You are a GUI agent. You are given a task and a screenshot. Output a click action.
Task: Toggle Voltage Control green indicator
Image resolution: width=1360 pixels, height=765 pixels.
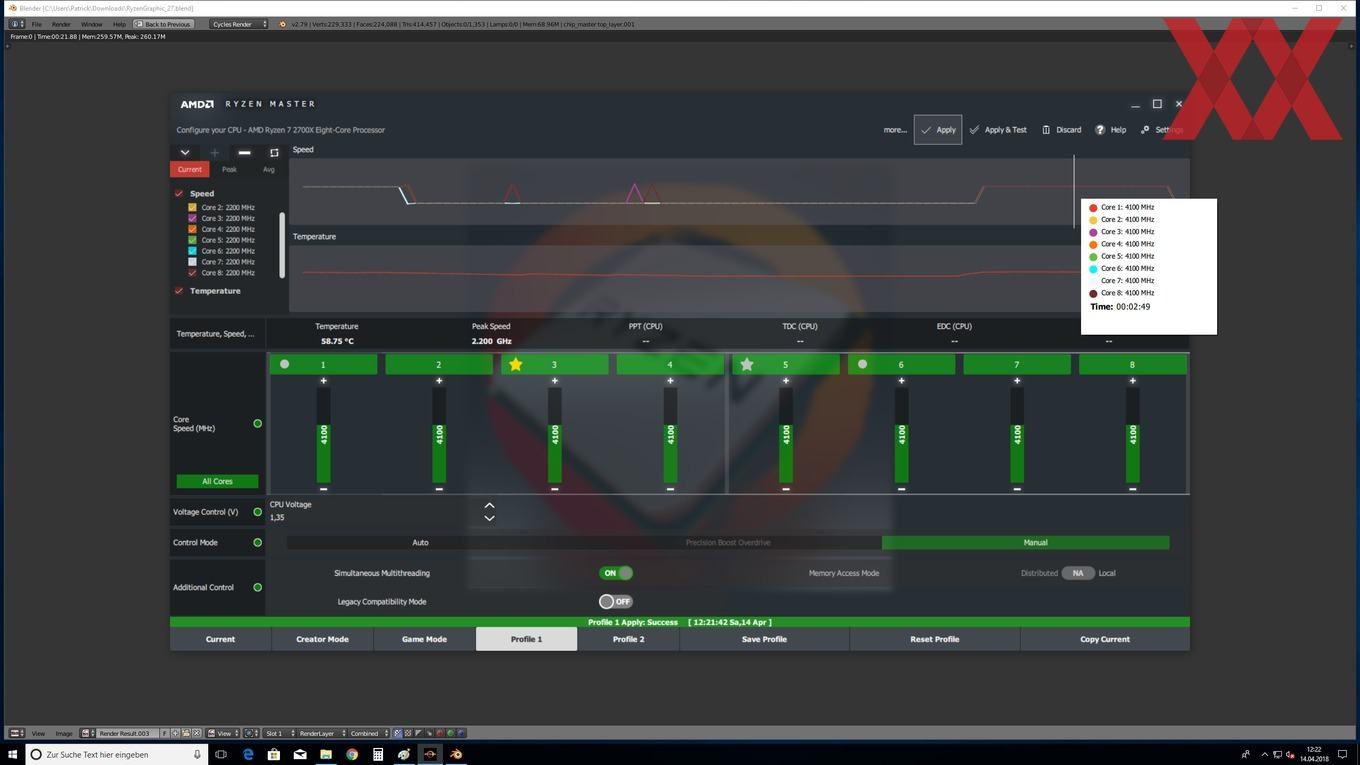point(257,512)
